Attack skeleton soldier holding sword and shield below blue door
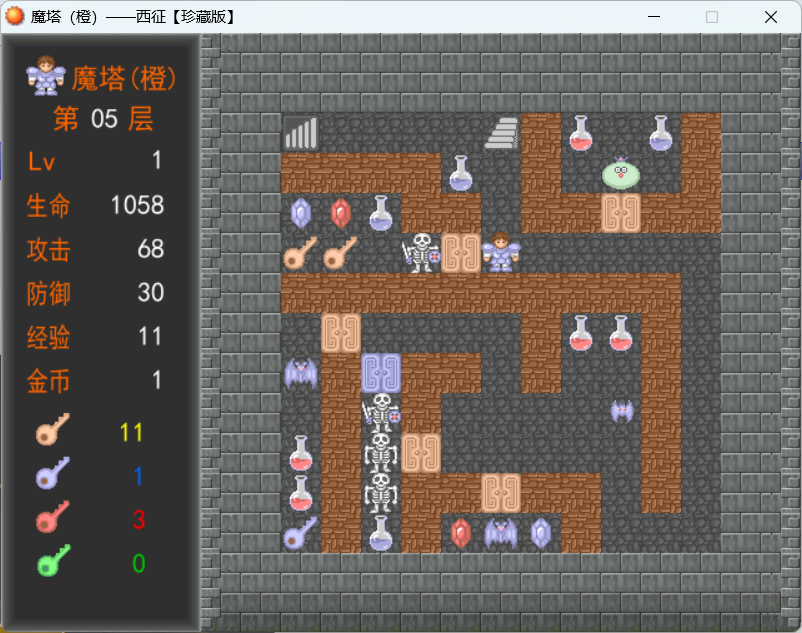This screenshot has width=802, height=633. pos(381,413)
